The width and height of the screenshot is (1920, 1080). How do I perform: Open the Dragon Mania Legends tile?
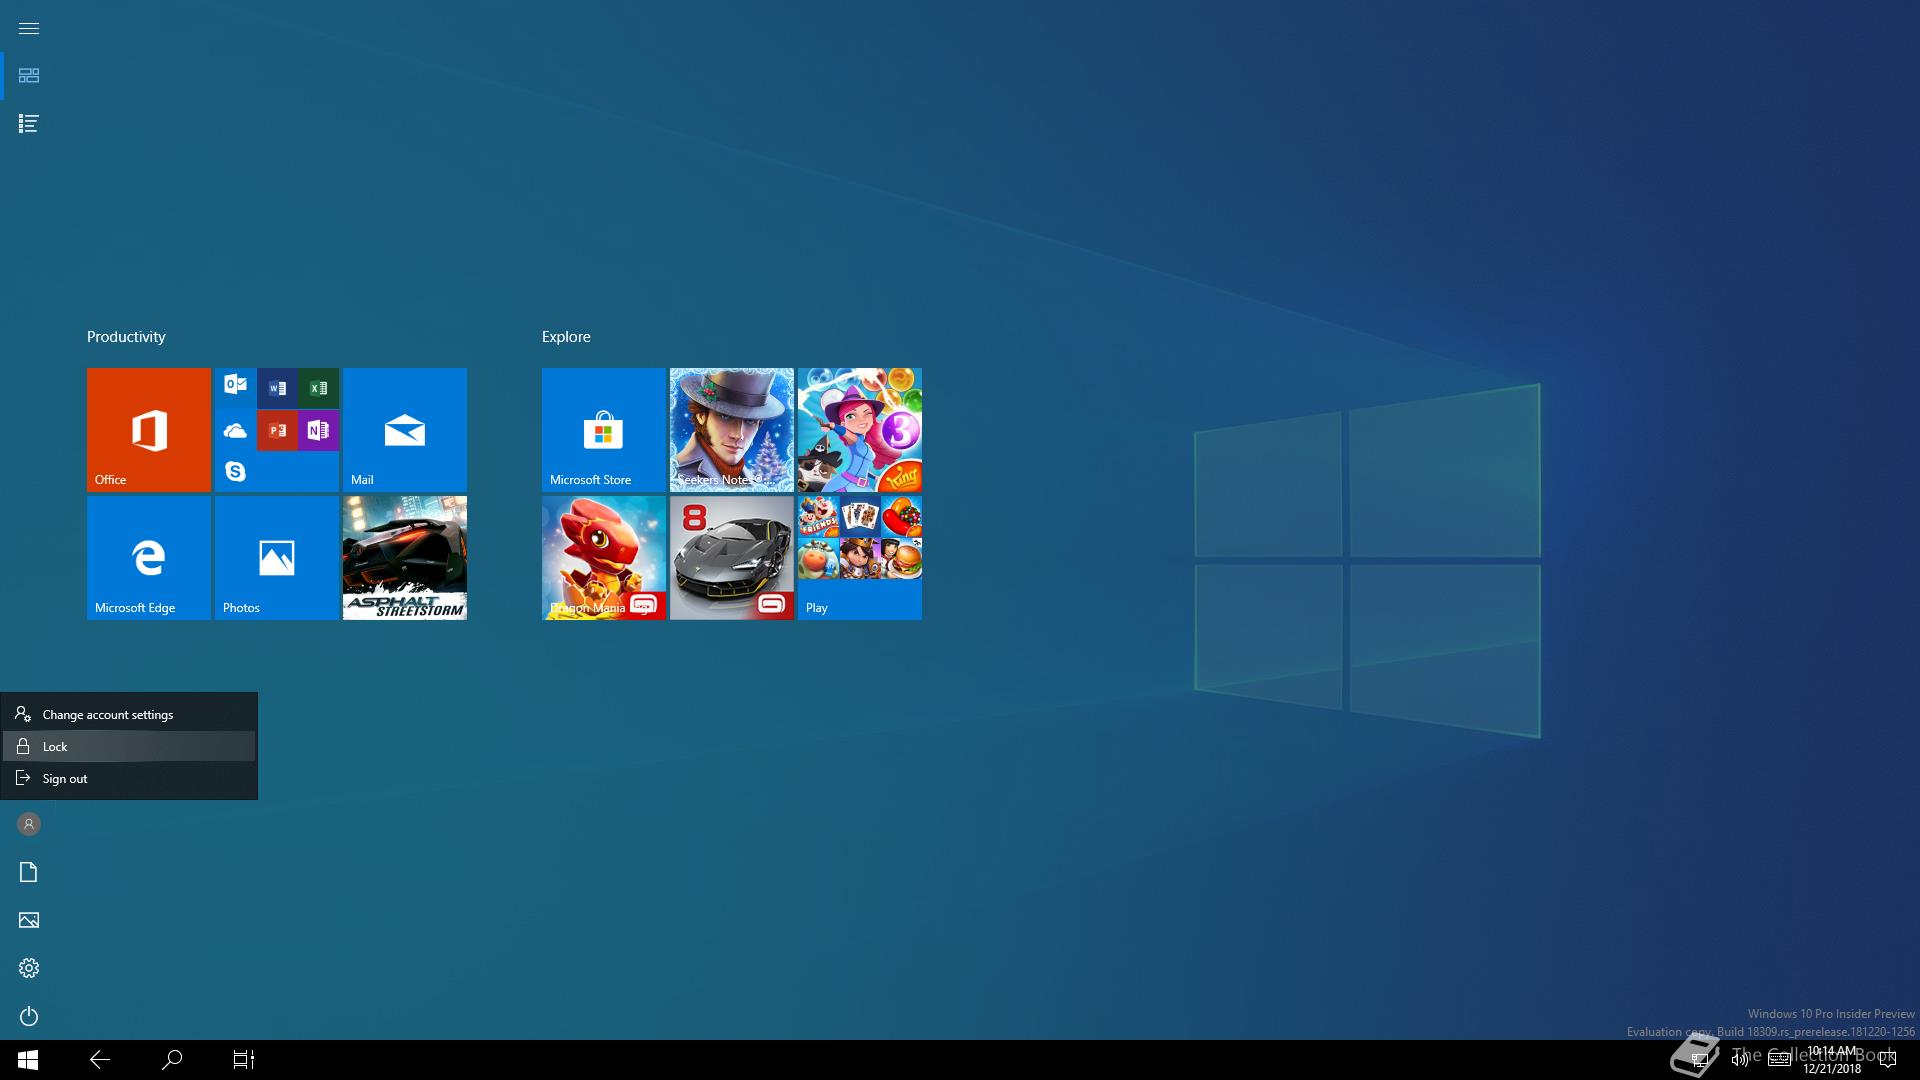click(x=604, y=558)
